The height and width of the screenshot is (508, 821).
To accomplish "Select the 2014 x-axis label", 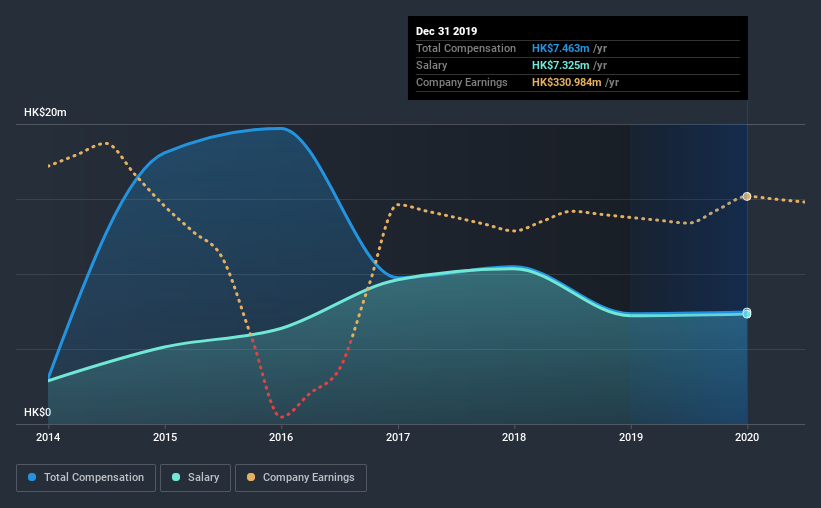I will click(x=48, y=437).
